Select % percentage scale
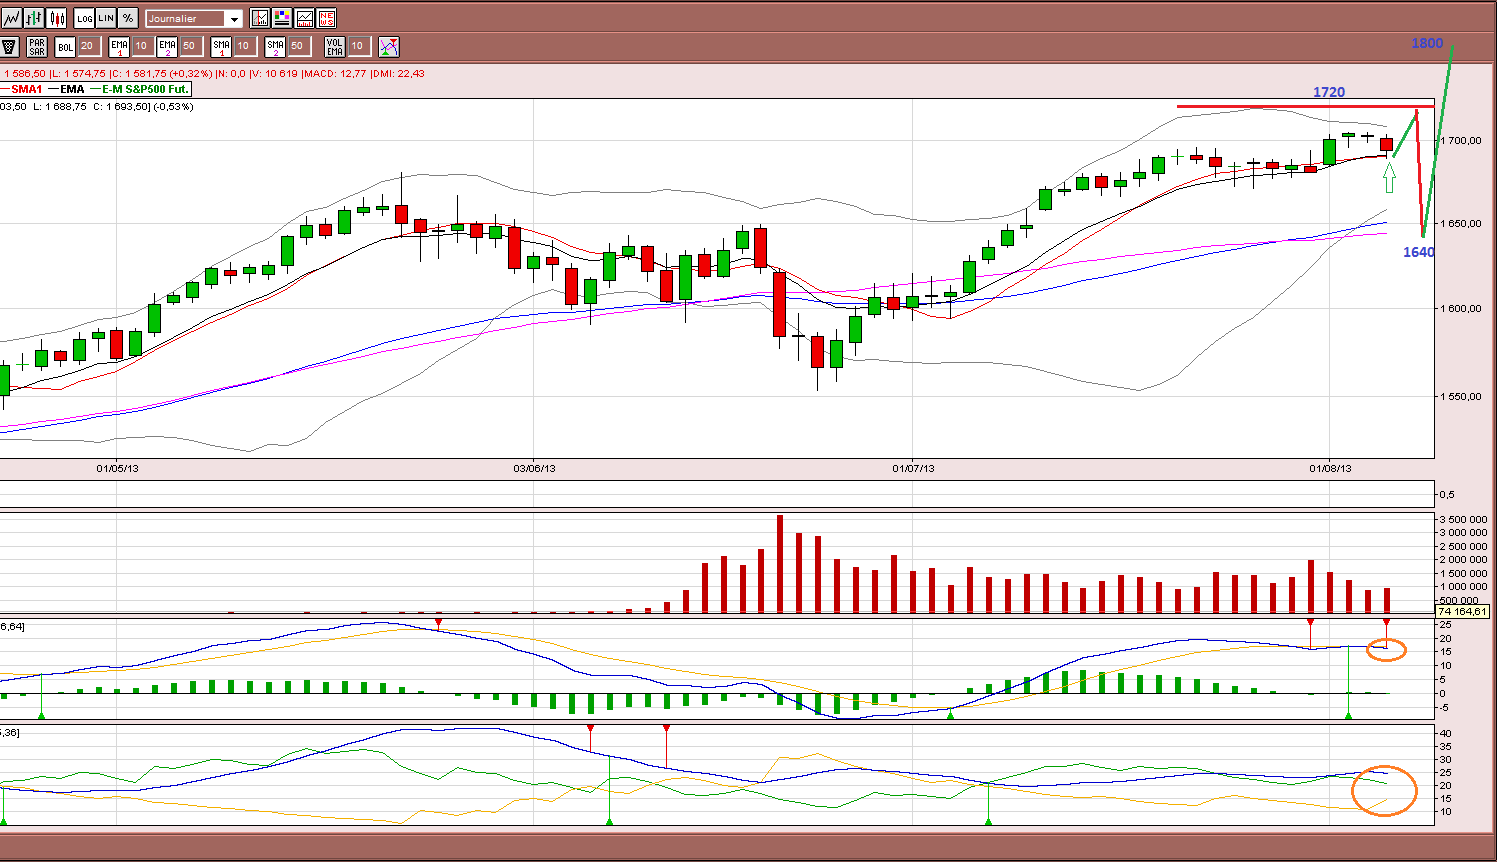 [128, 18]
